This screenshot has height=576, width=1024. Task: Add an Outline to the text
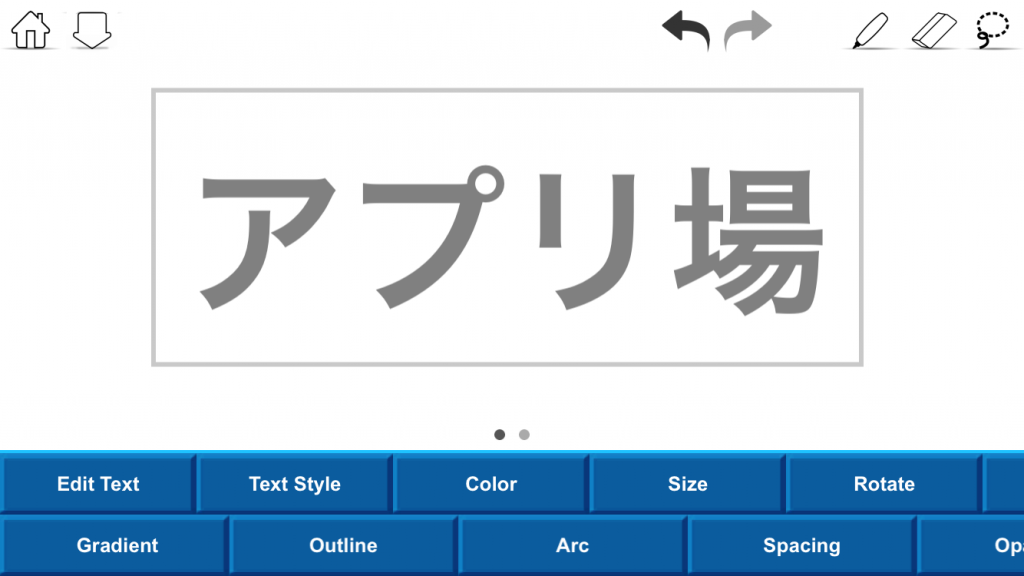tap(343, 545)
